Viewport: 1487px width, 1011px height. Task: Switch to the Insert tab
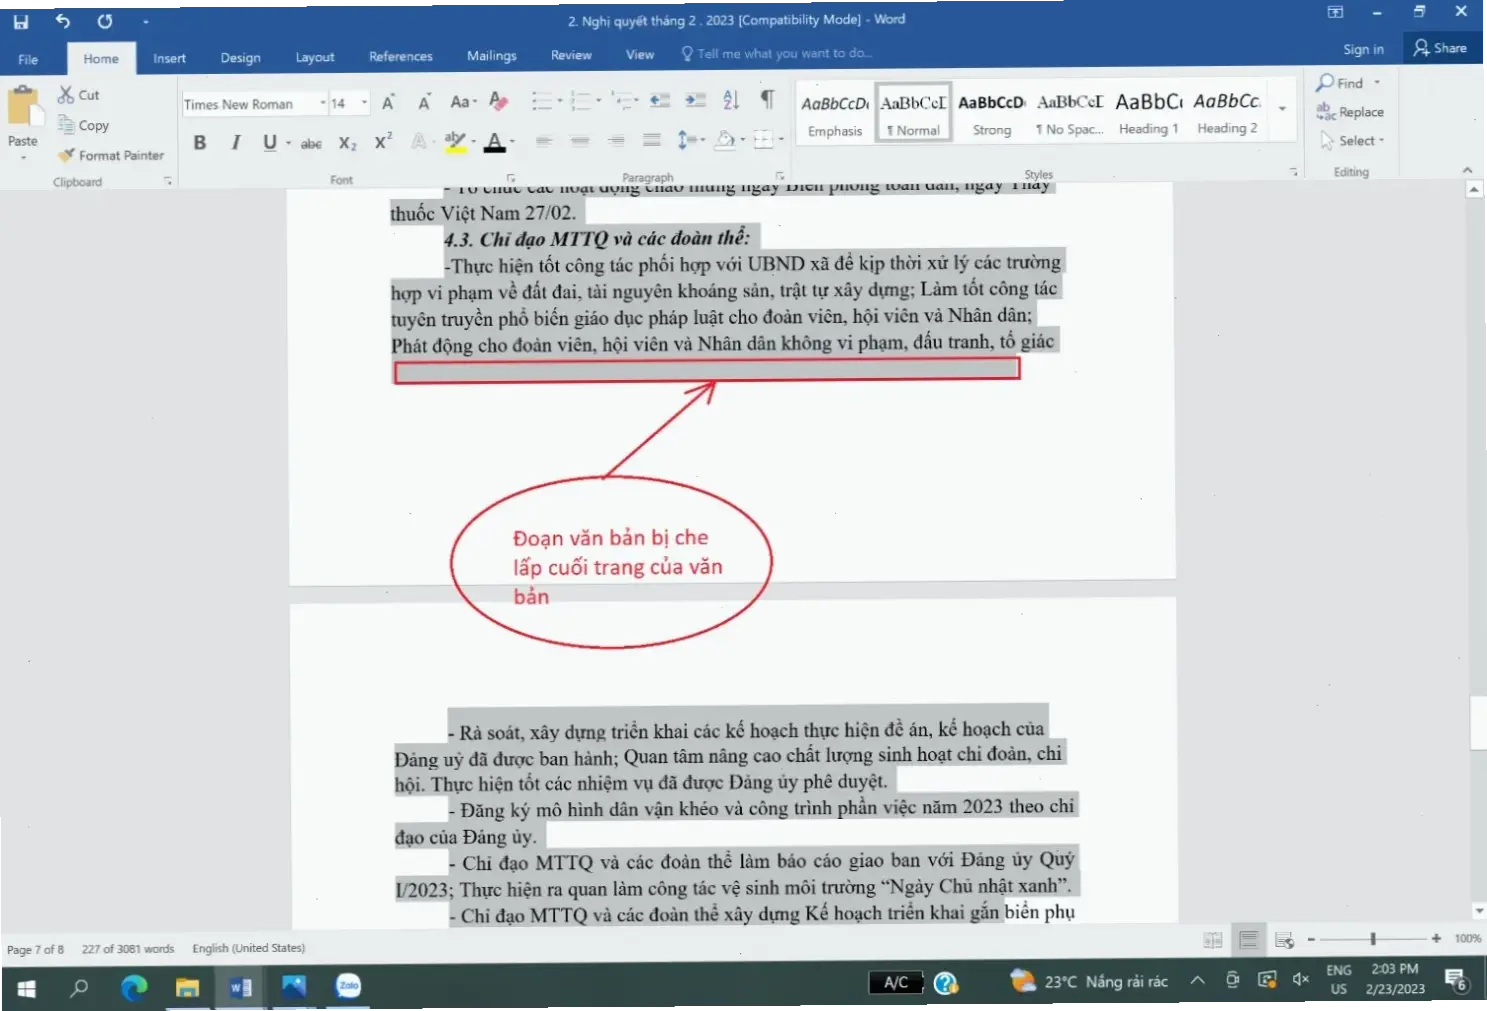[169, 58]
